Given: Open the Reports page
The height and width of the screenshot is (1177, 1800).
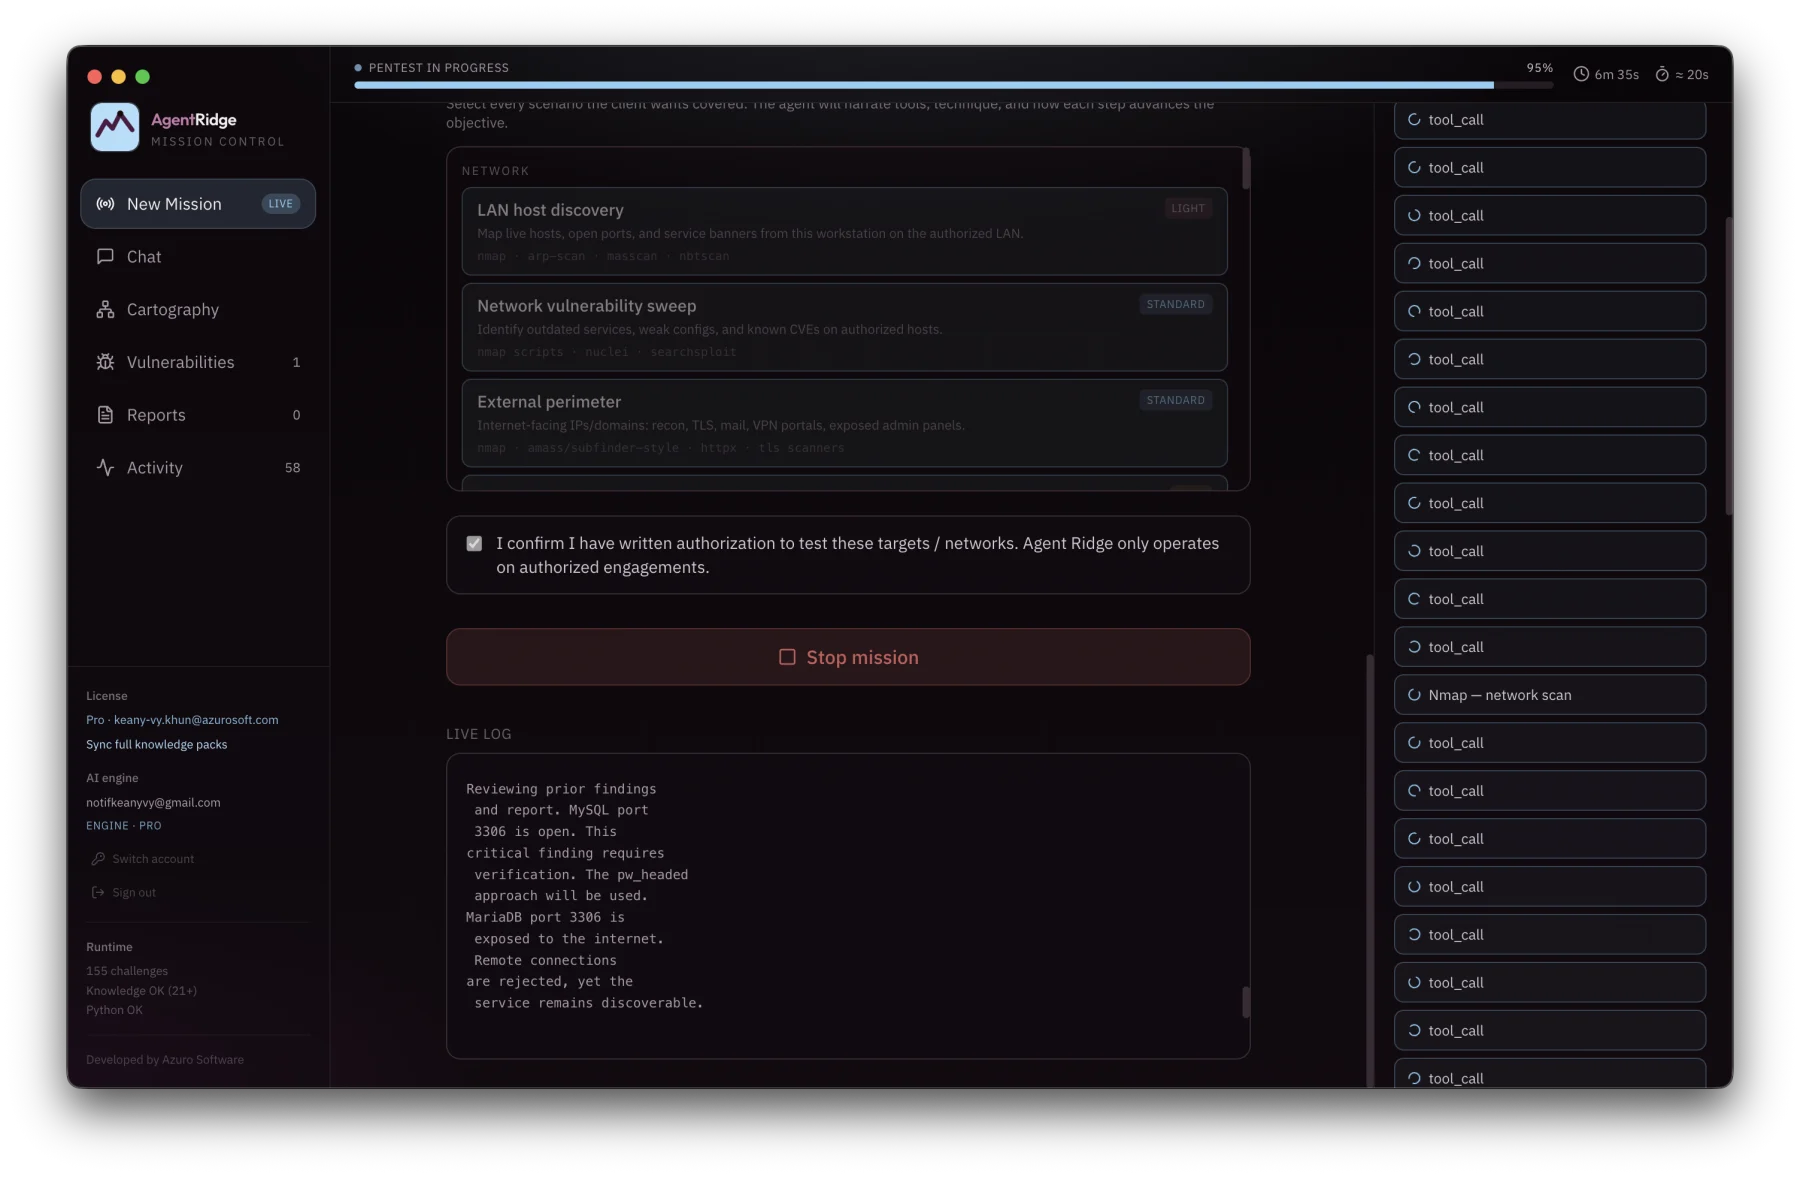Looking at the screenshot, I should pos(198,415).
